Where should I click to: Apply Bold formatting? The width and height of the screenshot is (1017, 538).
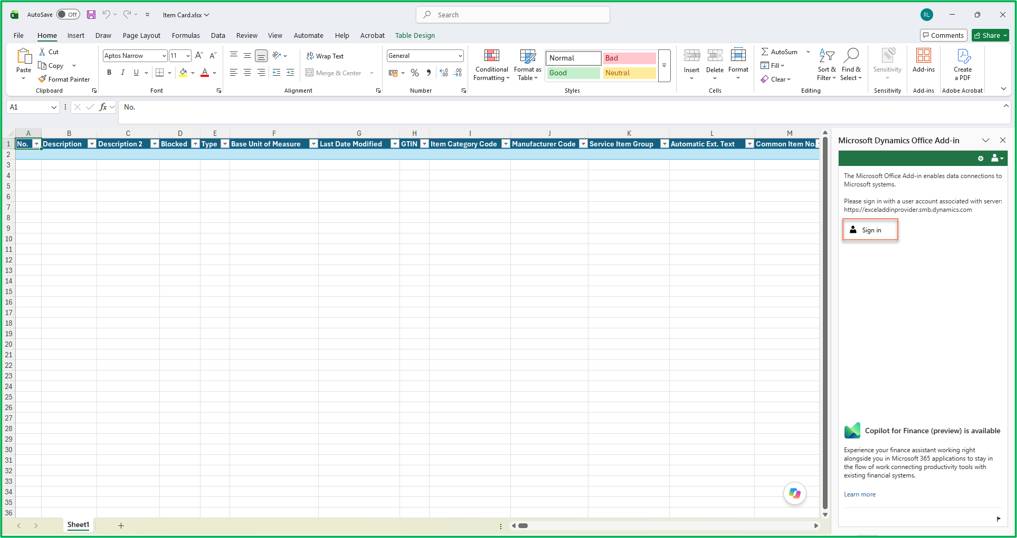point(109,73)
